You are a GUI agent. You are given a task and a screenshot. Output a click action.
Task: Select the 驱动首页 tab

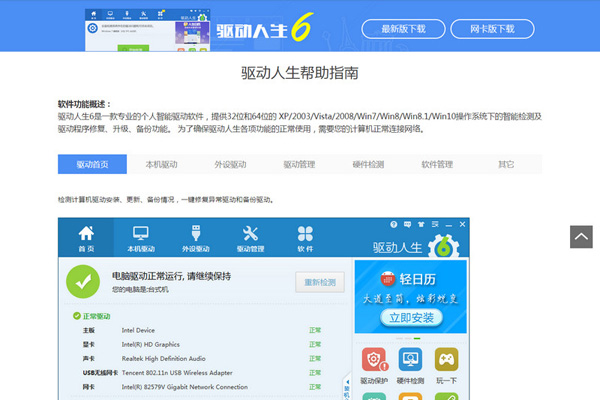[x=92, y=164]
